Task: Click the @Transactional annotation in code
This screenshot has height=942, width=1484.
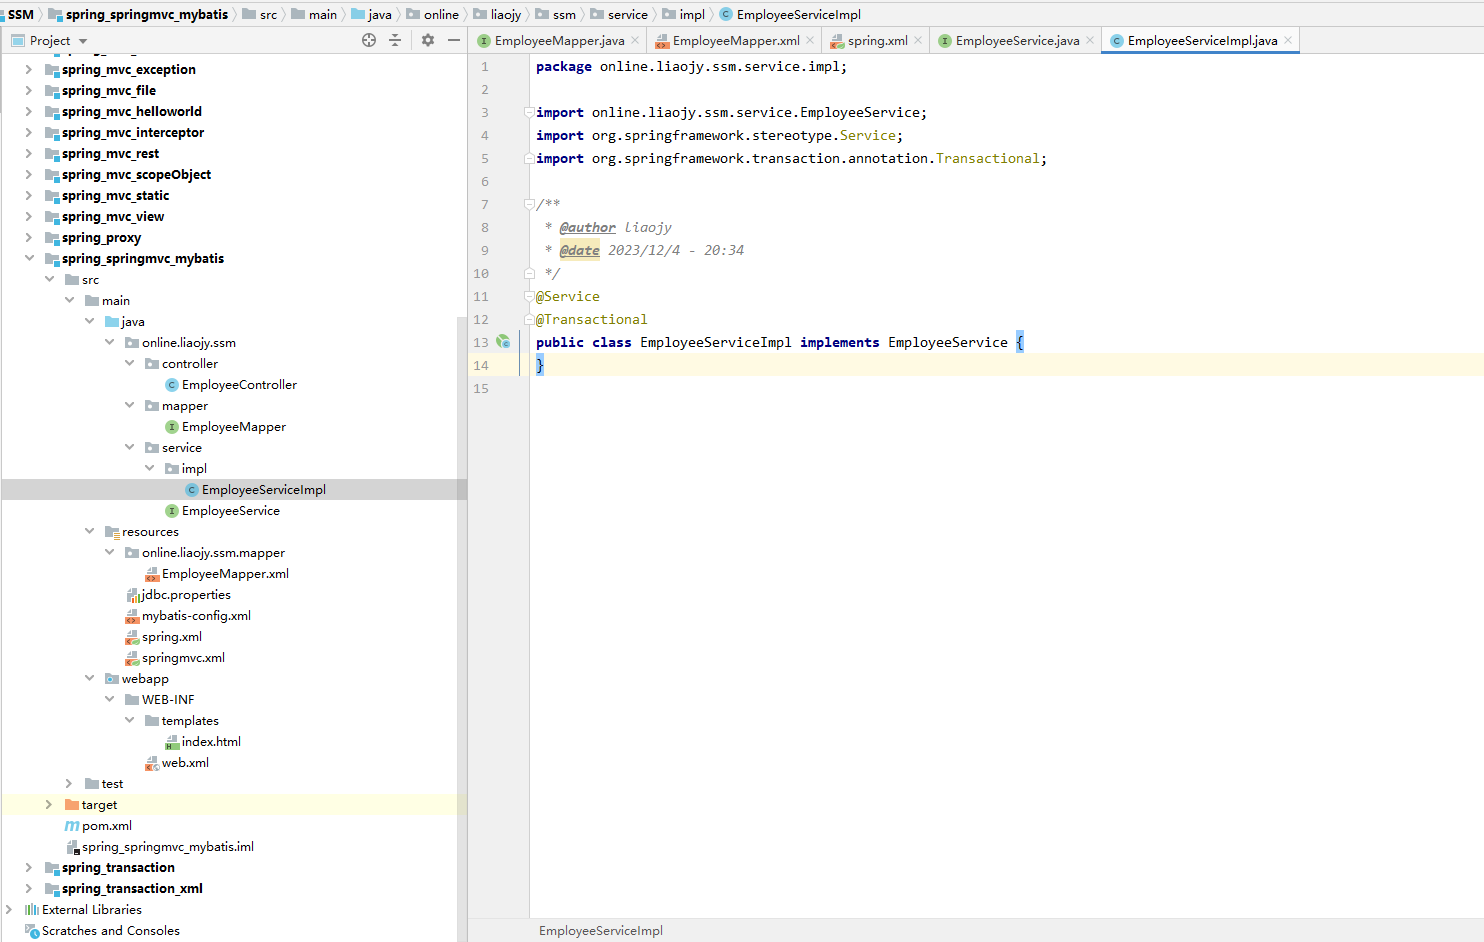Action: pyautogui.click(x=592, y=320)
